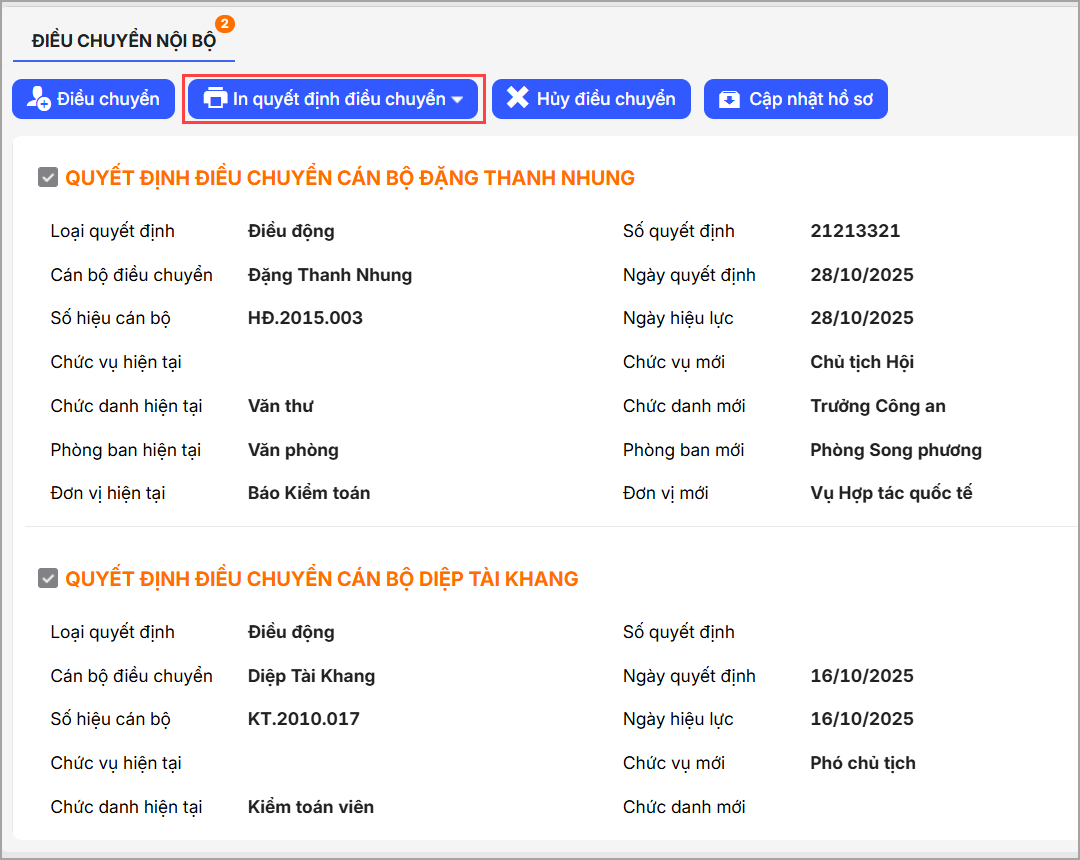Uncheck the Đặng Thanh Nhung decision checkbox
The image size is (1080, 860).
point(47,178)
